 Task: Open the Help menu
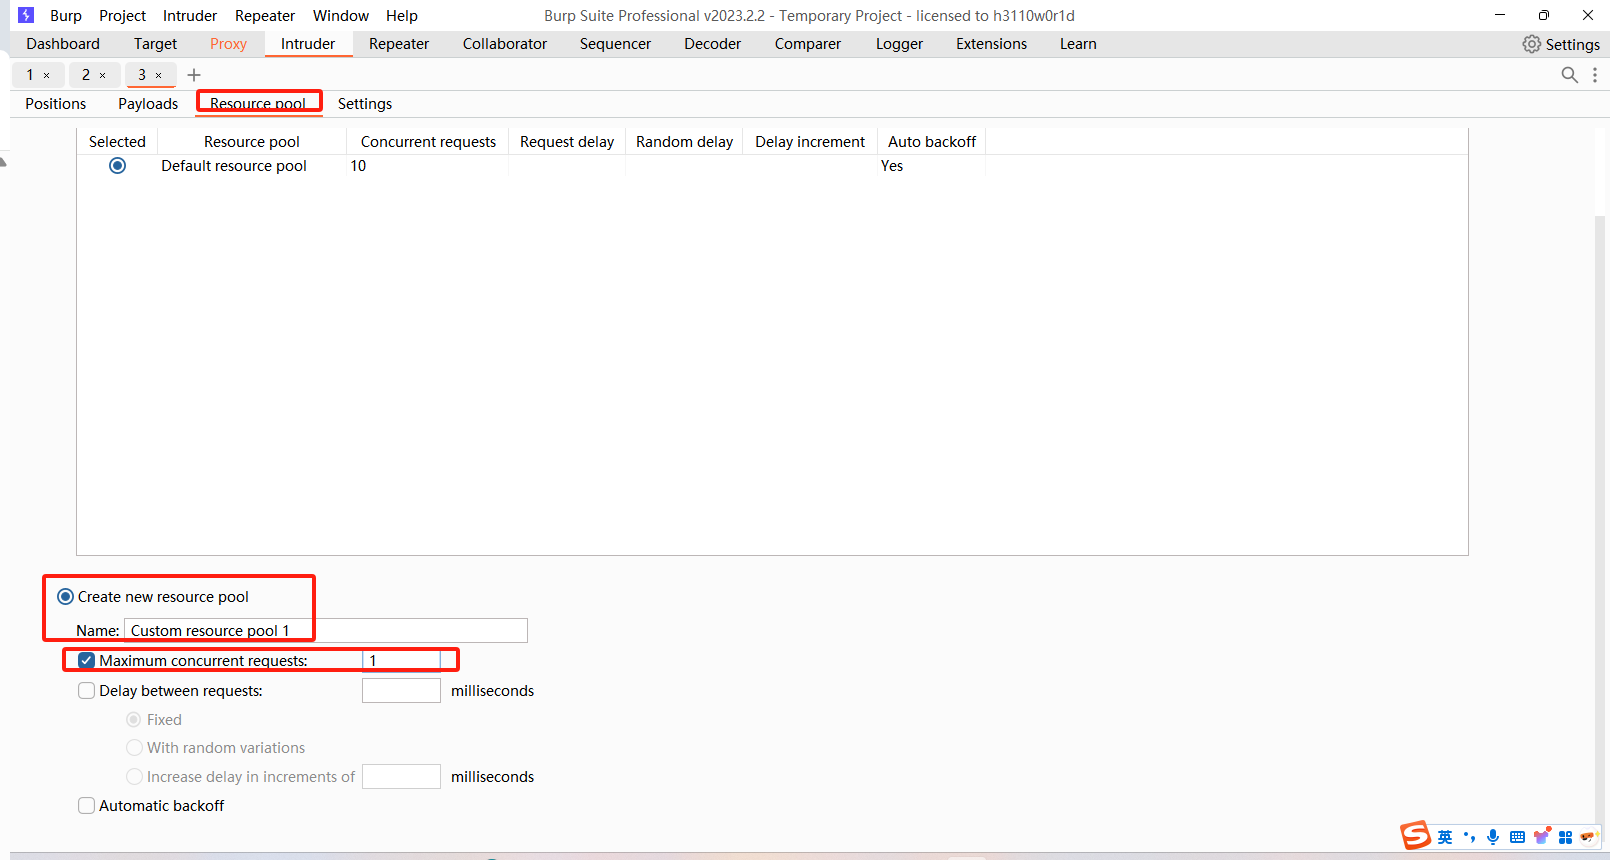point(402,16)
